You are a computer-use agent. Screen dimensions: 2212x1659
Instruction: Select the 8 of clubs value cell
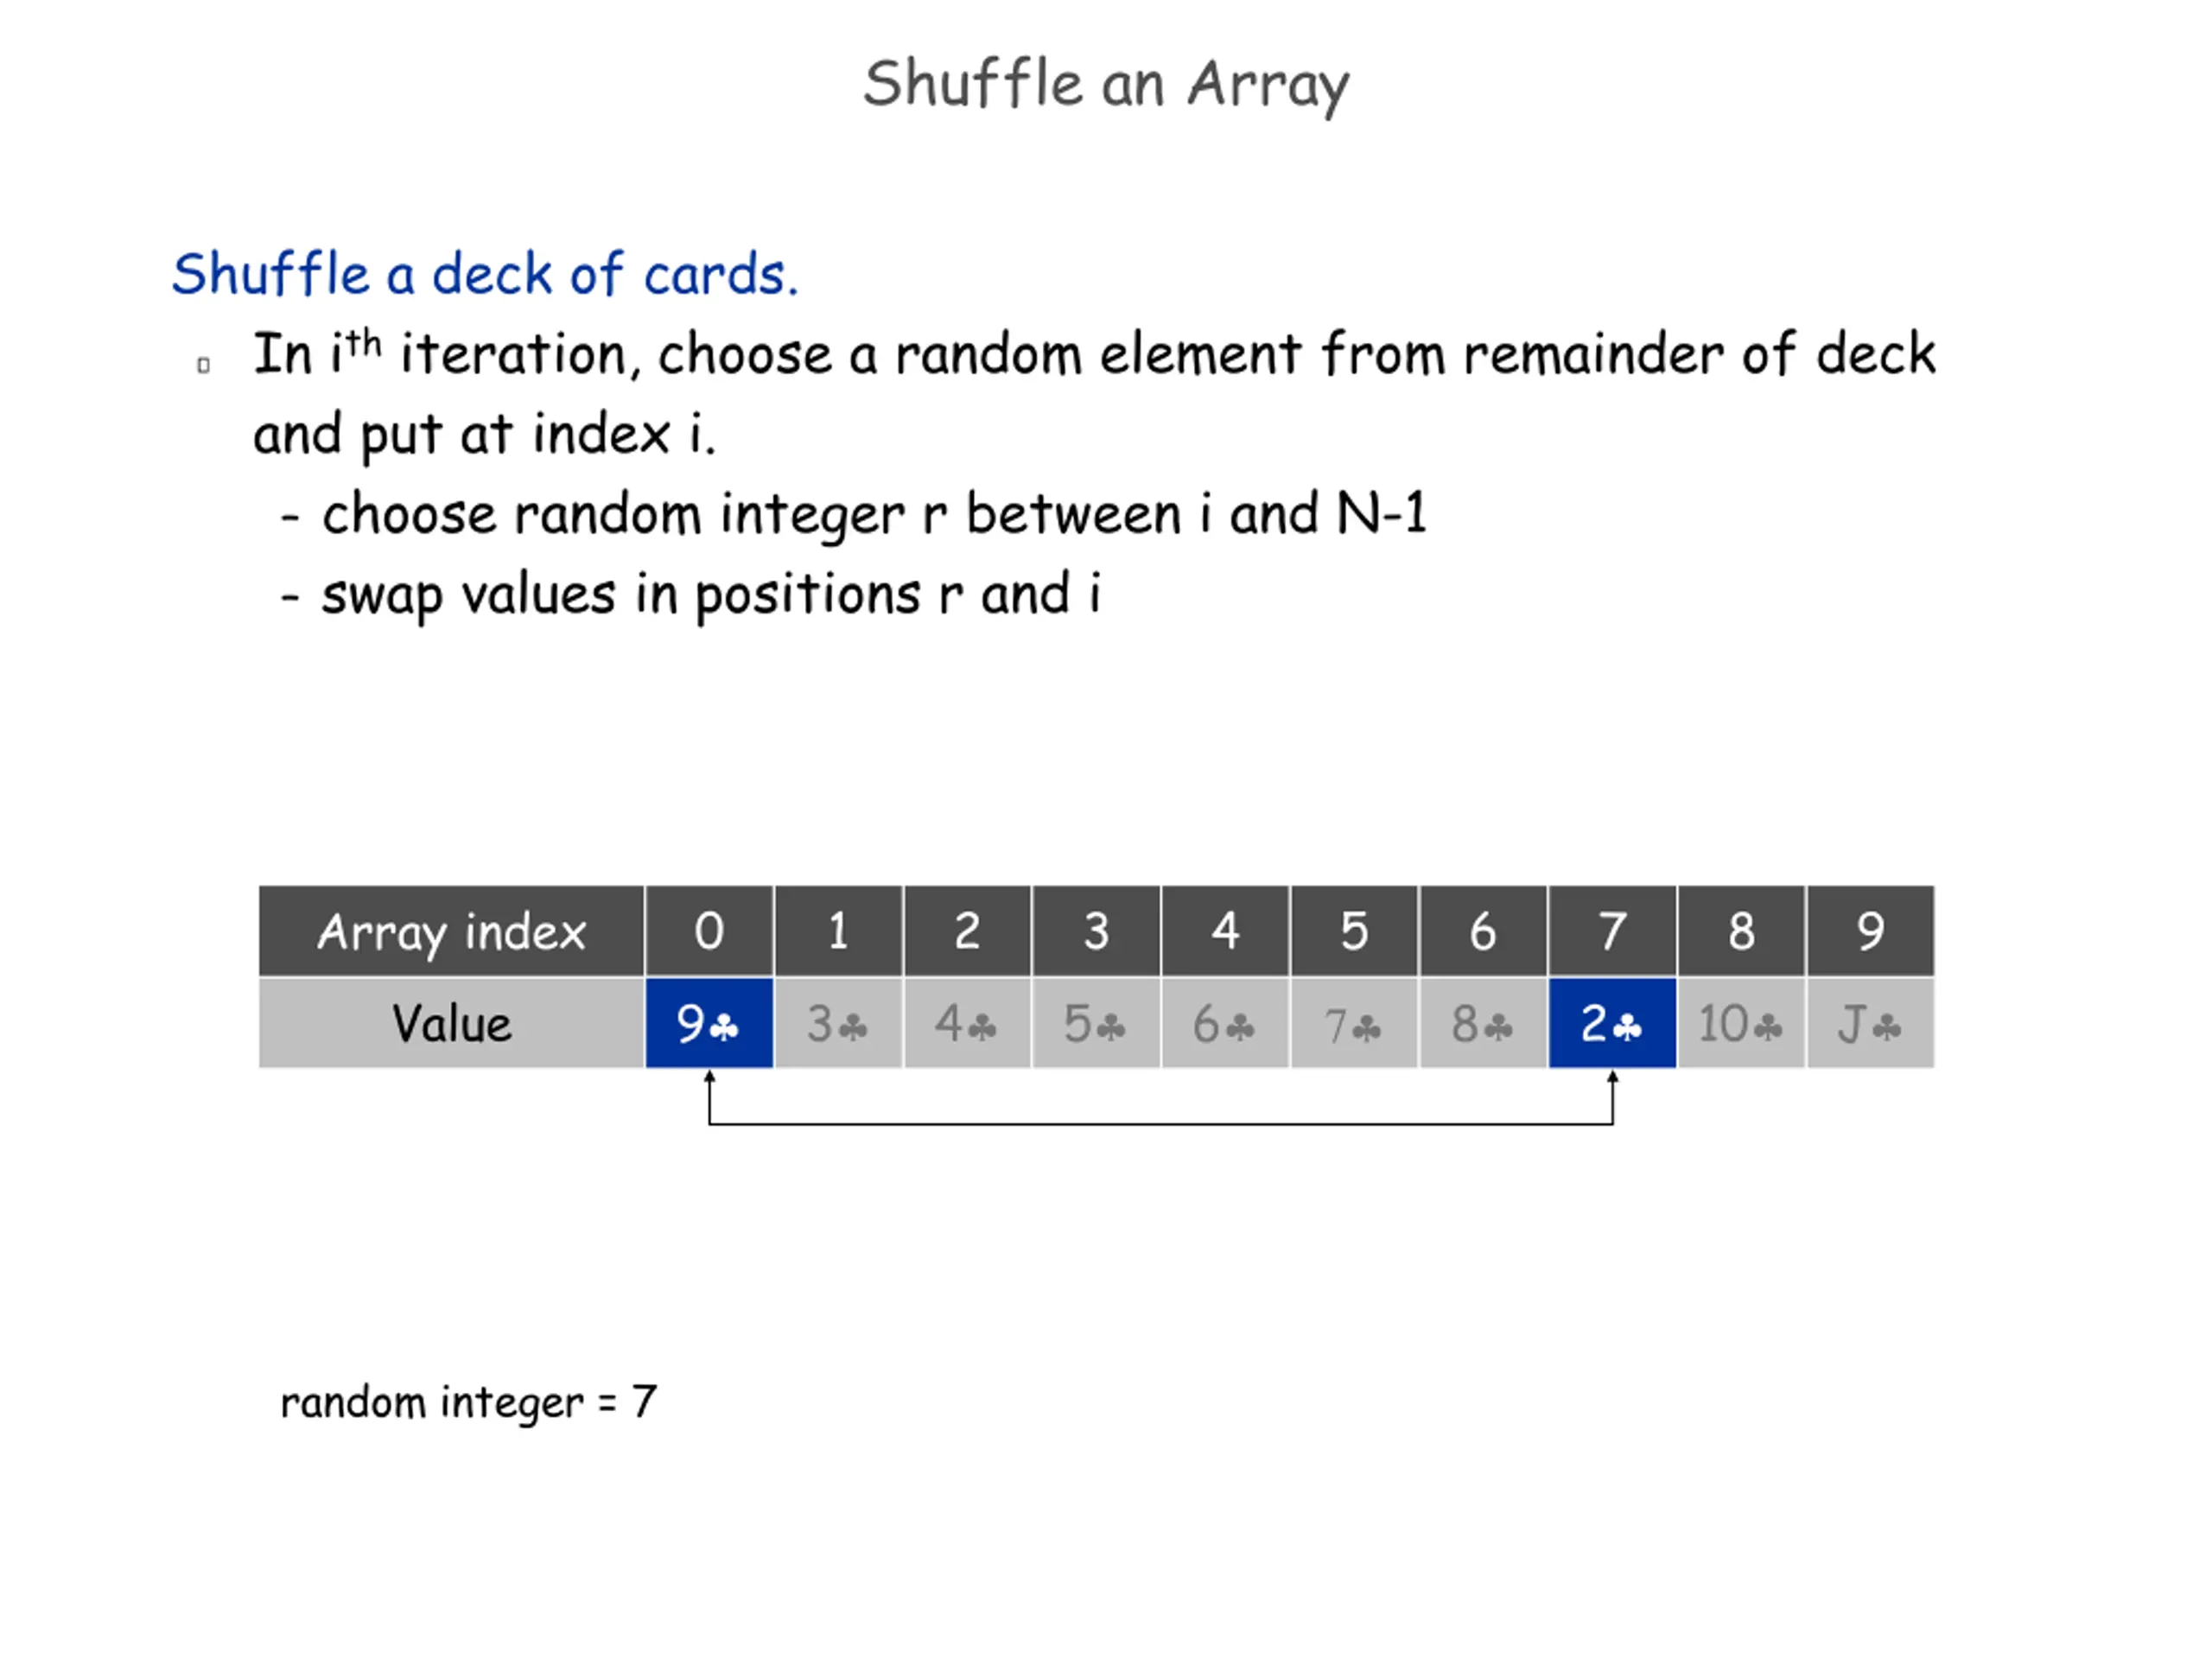[x=1483, y=1023]
